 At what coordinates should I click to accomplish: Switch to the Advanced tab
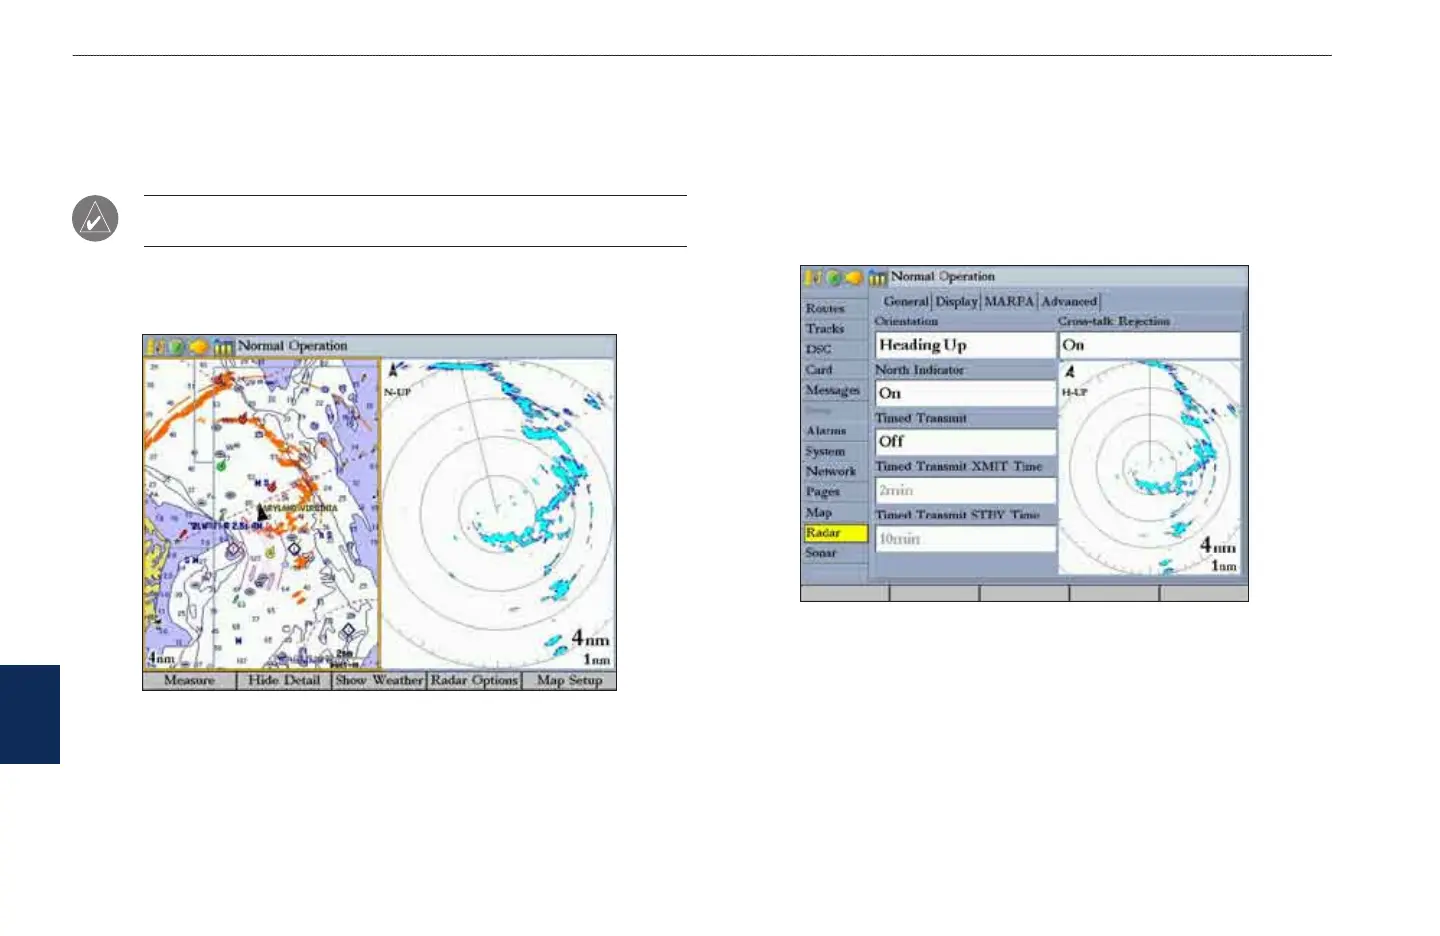pos(1069,301)
